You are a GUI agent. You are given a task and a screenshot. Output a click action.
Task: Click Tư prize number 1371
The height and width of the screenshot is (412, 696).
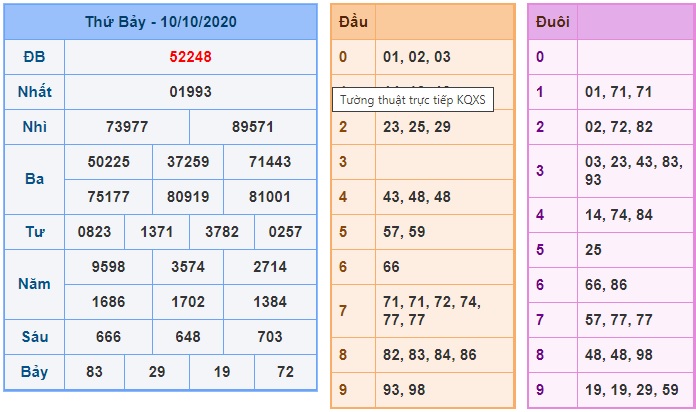(x=157, y=232)
